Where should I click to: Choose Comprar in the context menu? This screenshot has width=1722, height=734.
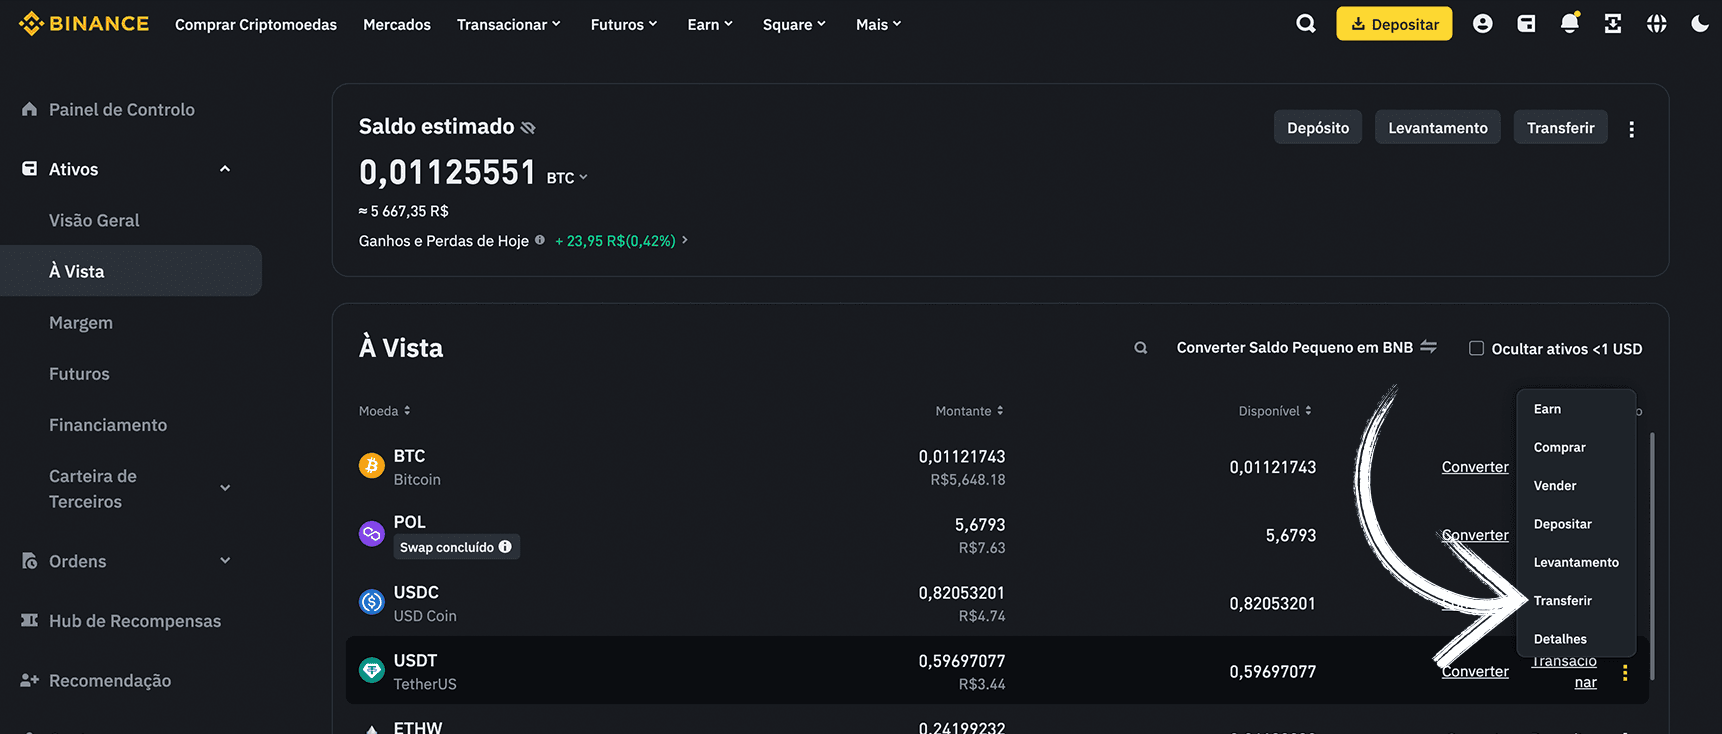click(x=1559, y=447)
